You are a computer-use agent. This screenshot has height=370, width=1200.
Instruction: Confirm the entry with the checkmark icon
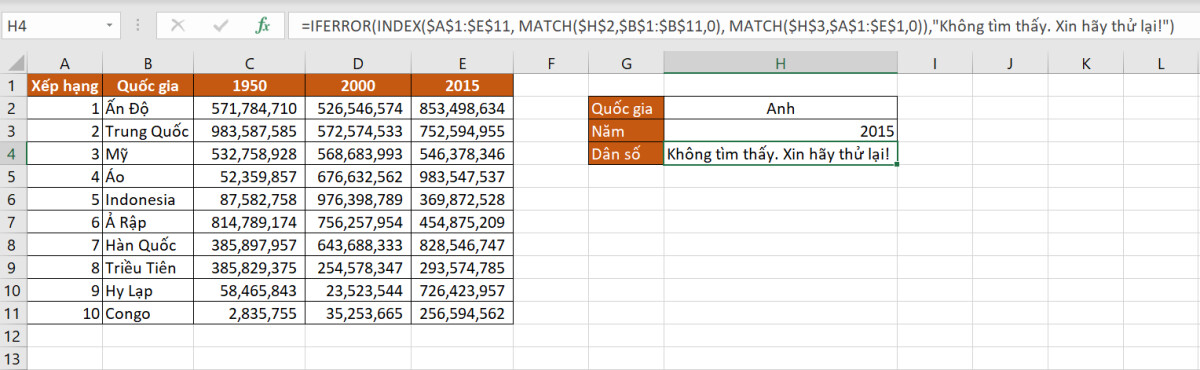[x=220, y=25]
